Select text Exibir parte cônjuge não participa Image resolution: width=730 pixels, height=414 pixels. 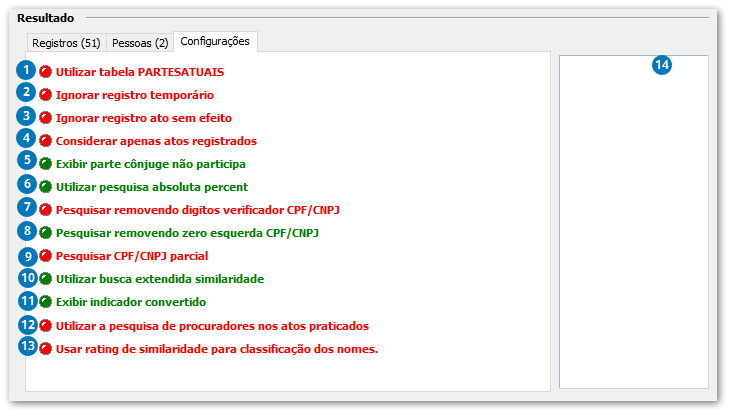click(150, 164)
